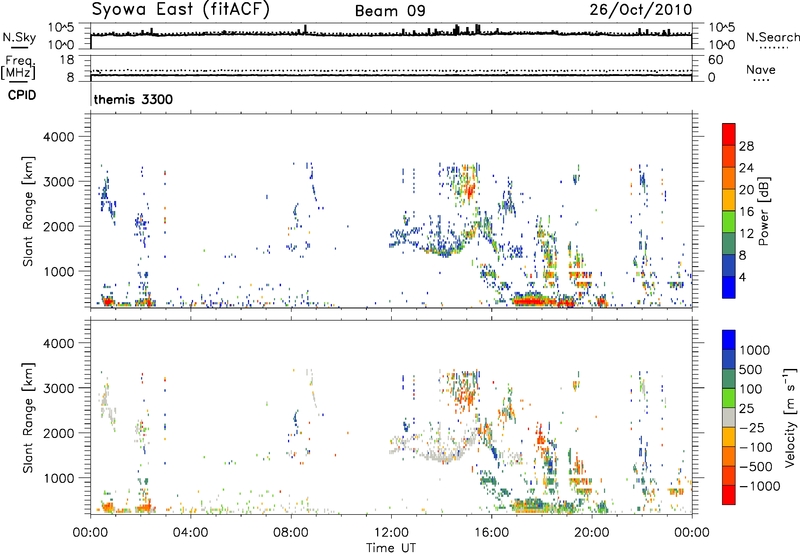This screenshot has width=800, height=554.
Task: Click the dotted line sample under N.Search
Action: pos(773,48)
